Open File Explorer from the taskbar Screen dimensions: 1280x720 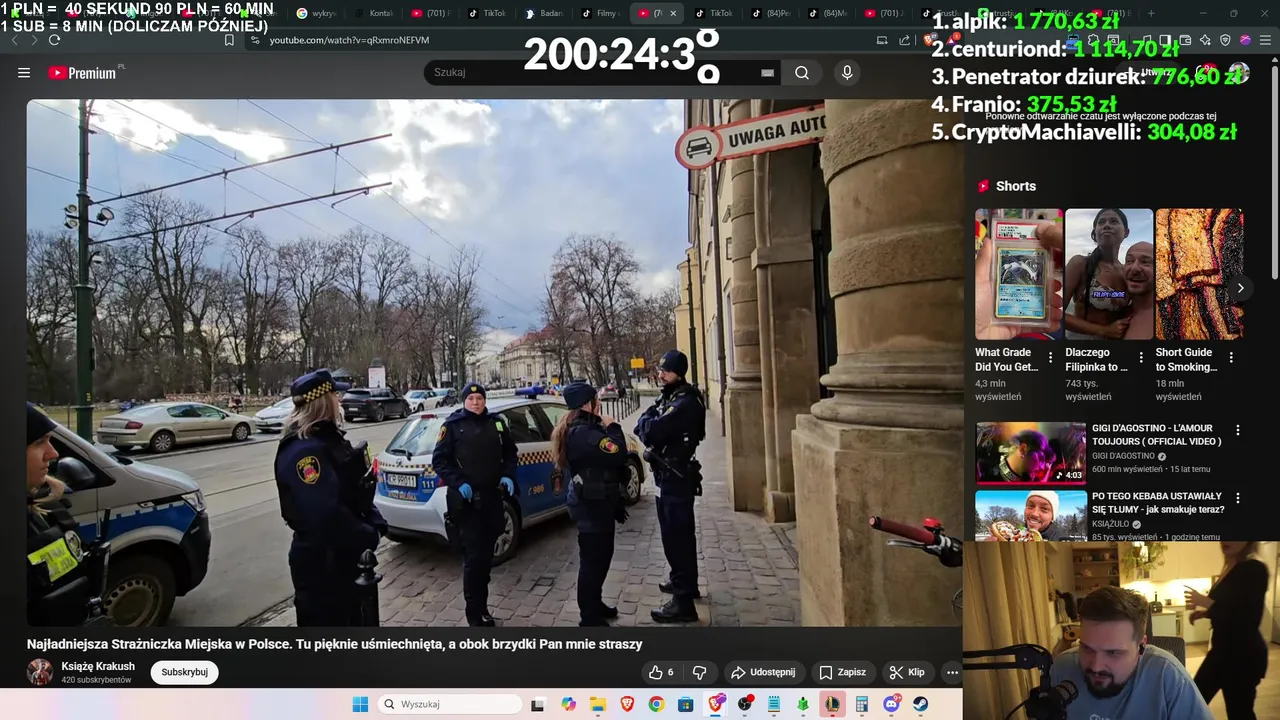[597, 704]
